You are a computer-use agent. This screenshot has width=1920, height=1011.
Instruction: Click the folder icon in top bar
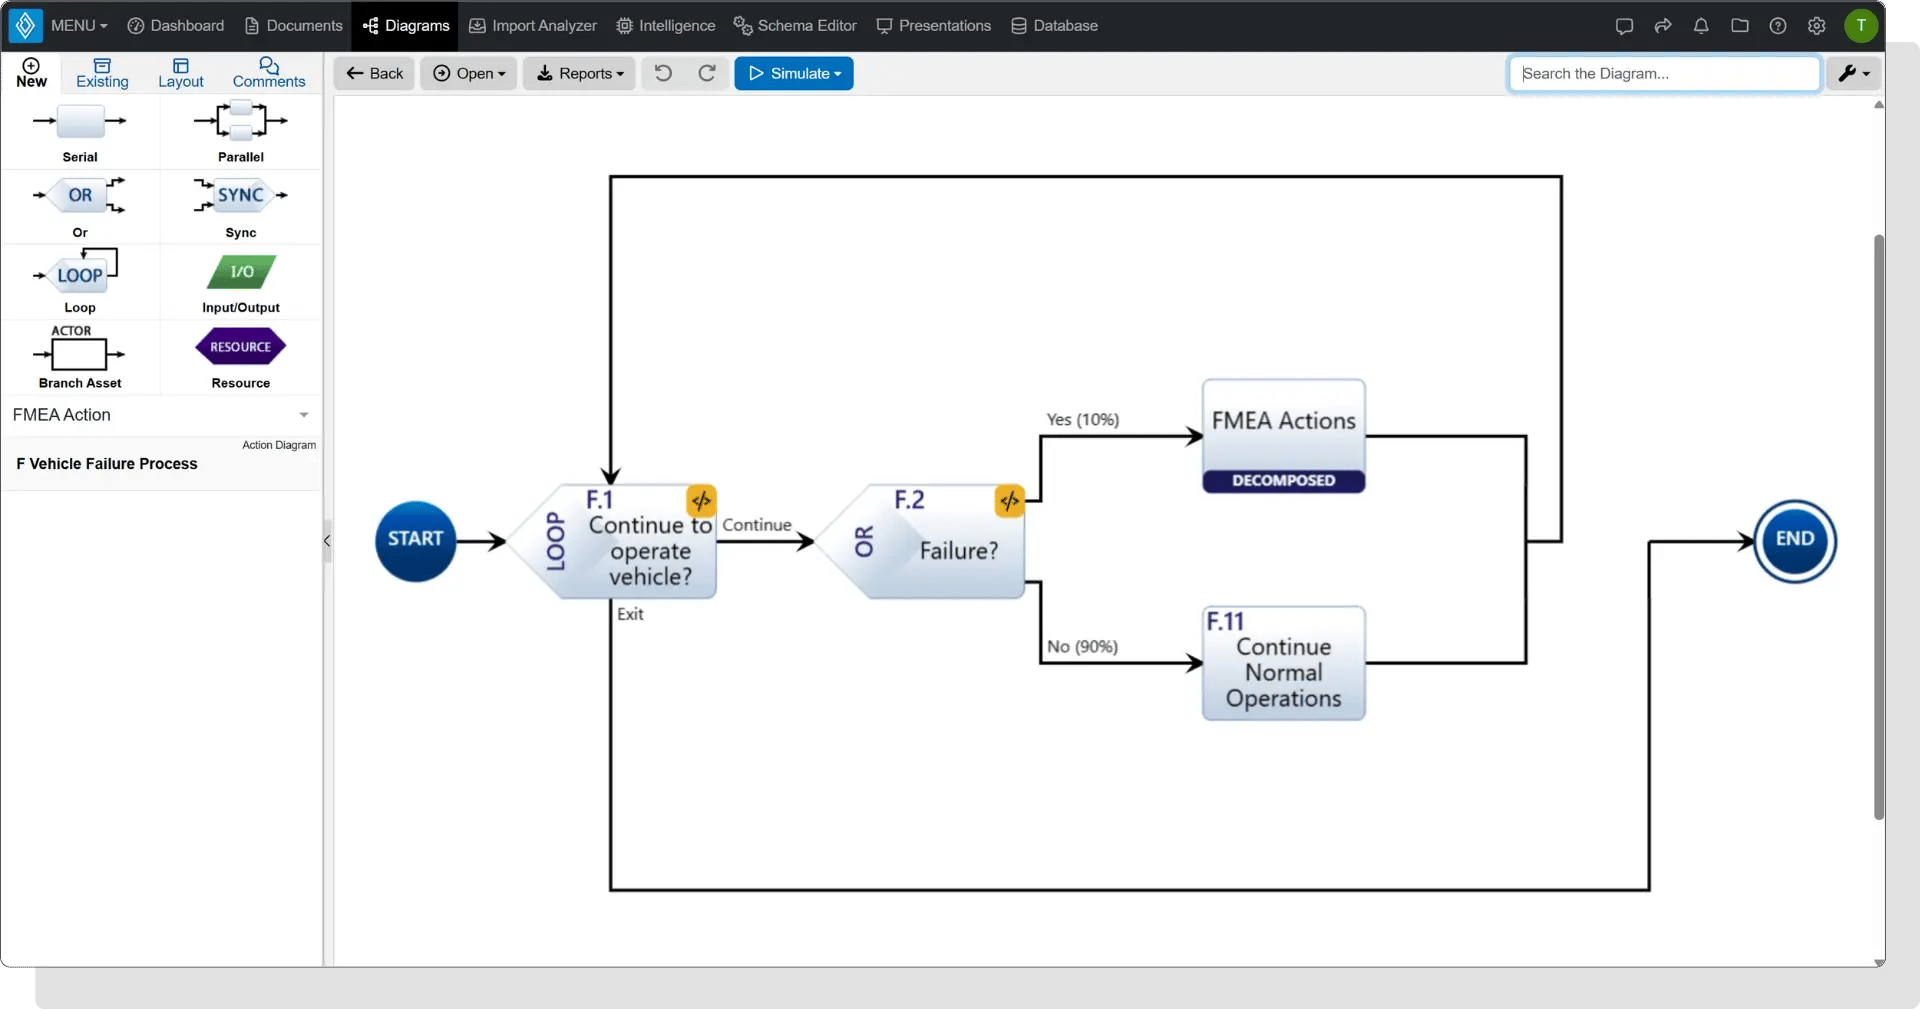click(x=1740, y=26)
